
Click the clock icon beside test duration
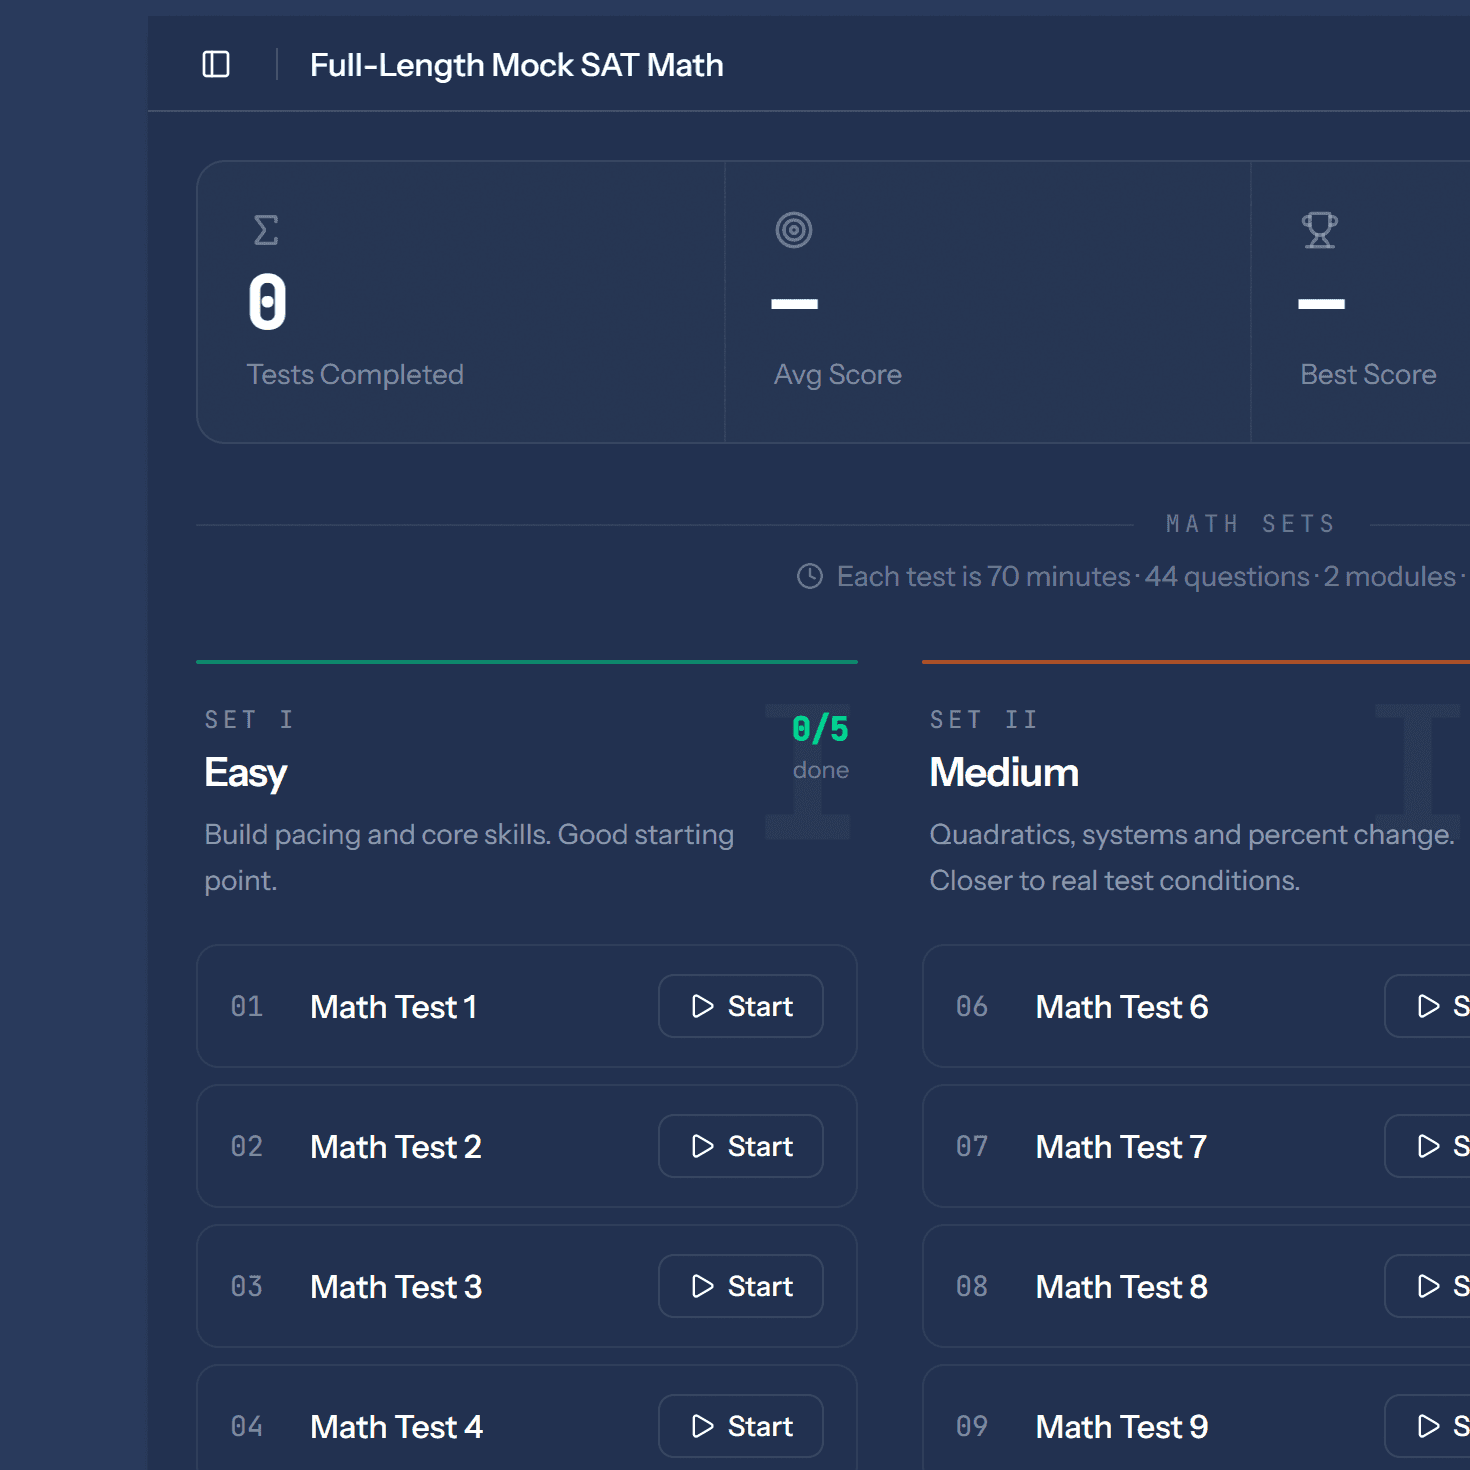click(810, 576)
